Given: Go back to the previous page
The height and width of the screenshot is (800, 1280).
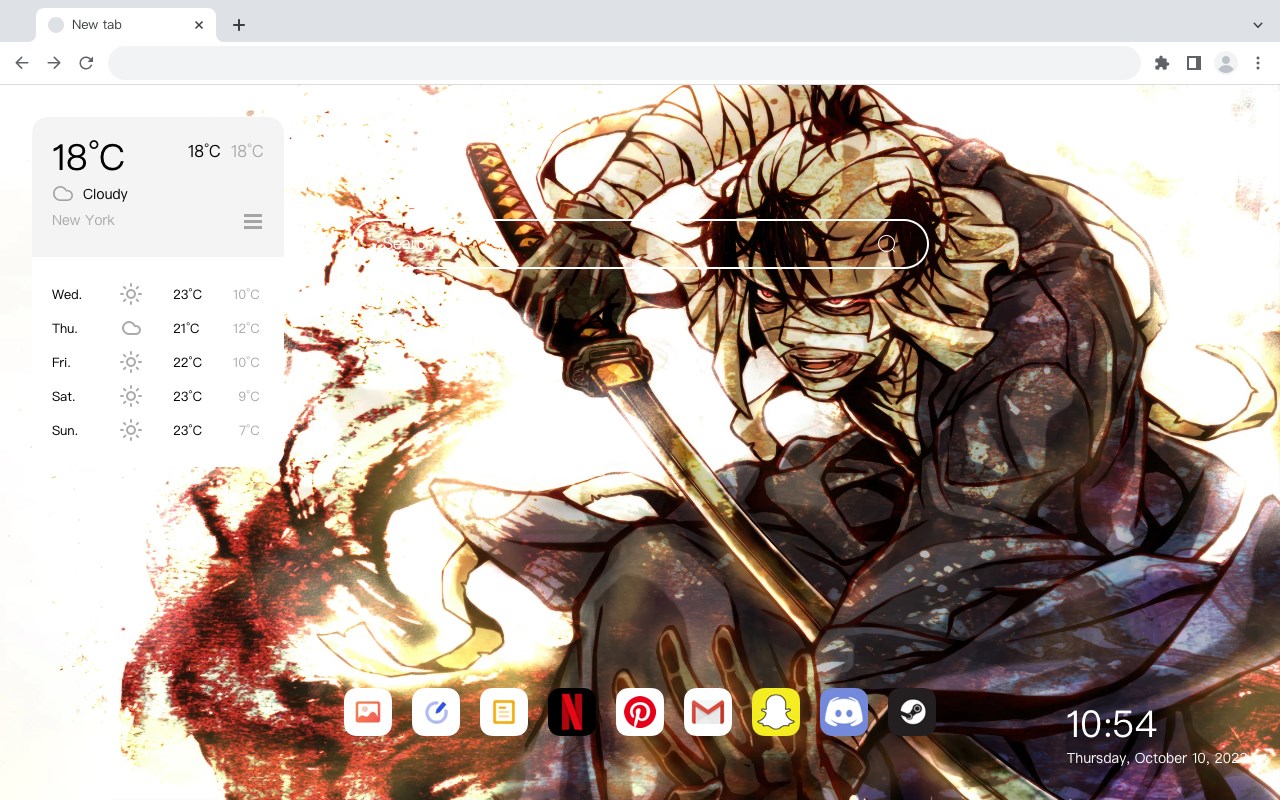Looking at the screenshot, I should (22, 63).
